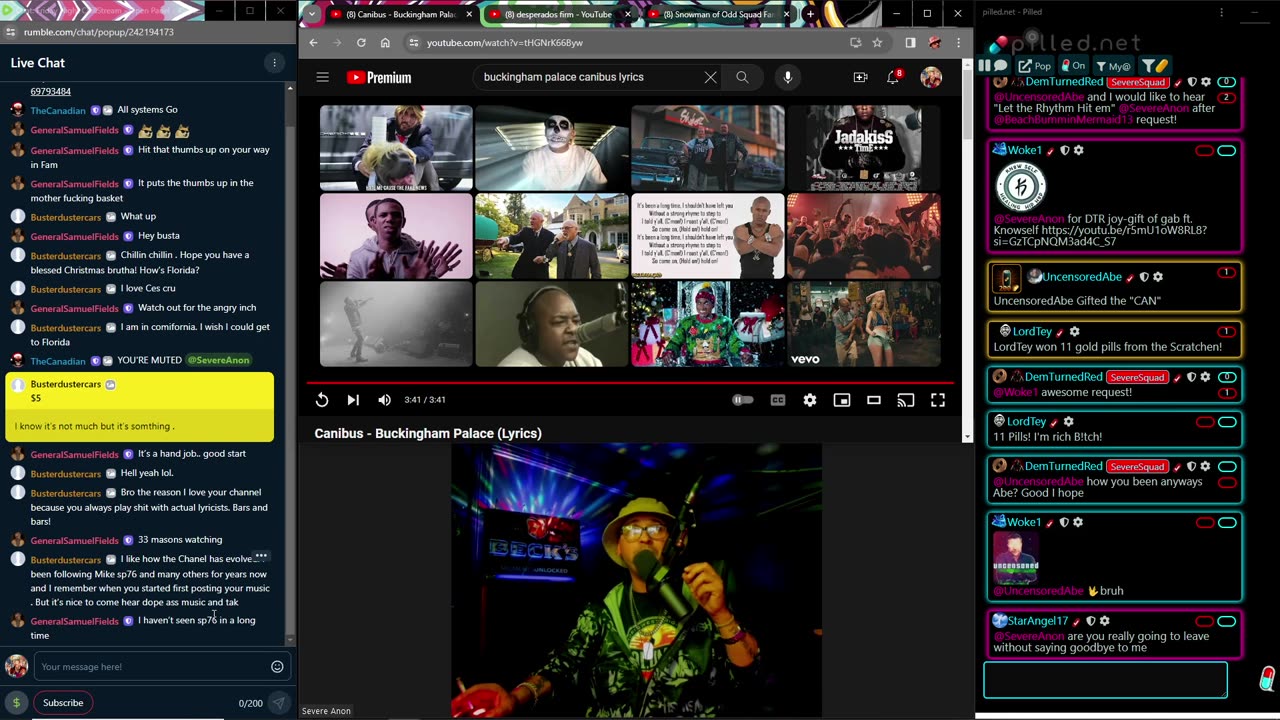Image resolution: width=1280 pixels, height=720 pixels.
Task: Open the Pilled window three-dot menu
Action: (x=1221, y=13)
